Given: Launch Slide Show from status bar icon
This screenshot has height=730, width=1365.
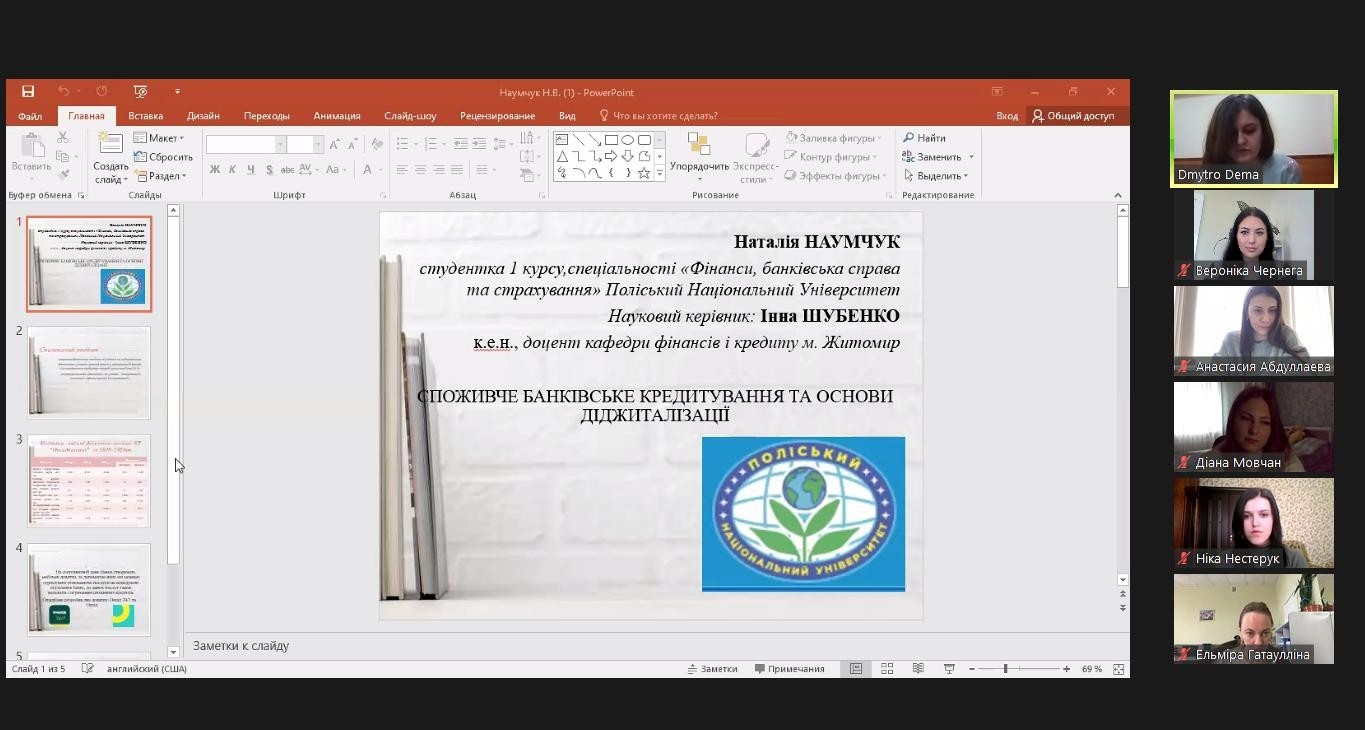Looking at the screenshot, I should click(x=949, y=669).
